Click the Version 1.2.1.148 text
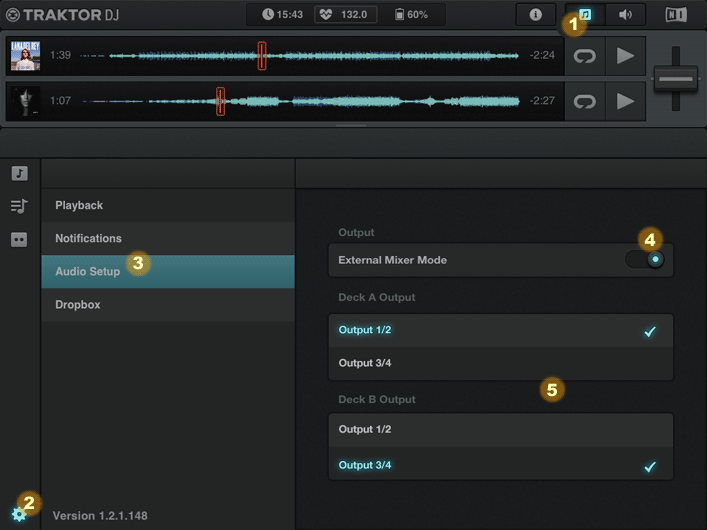This screenshot has width=707, height=530. 100,516
